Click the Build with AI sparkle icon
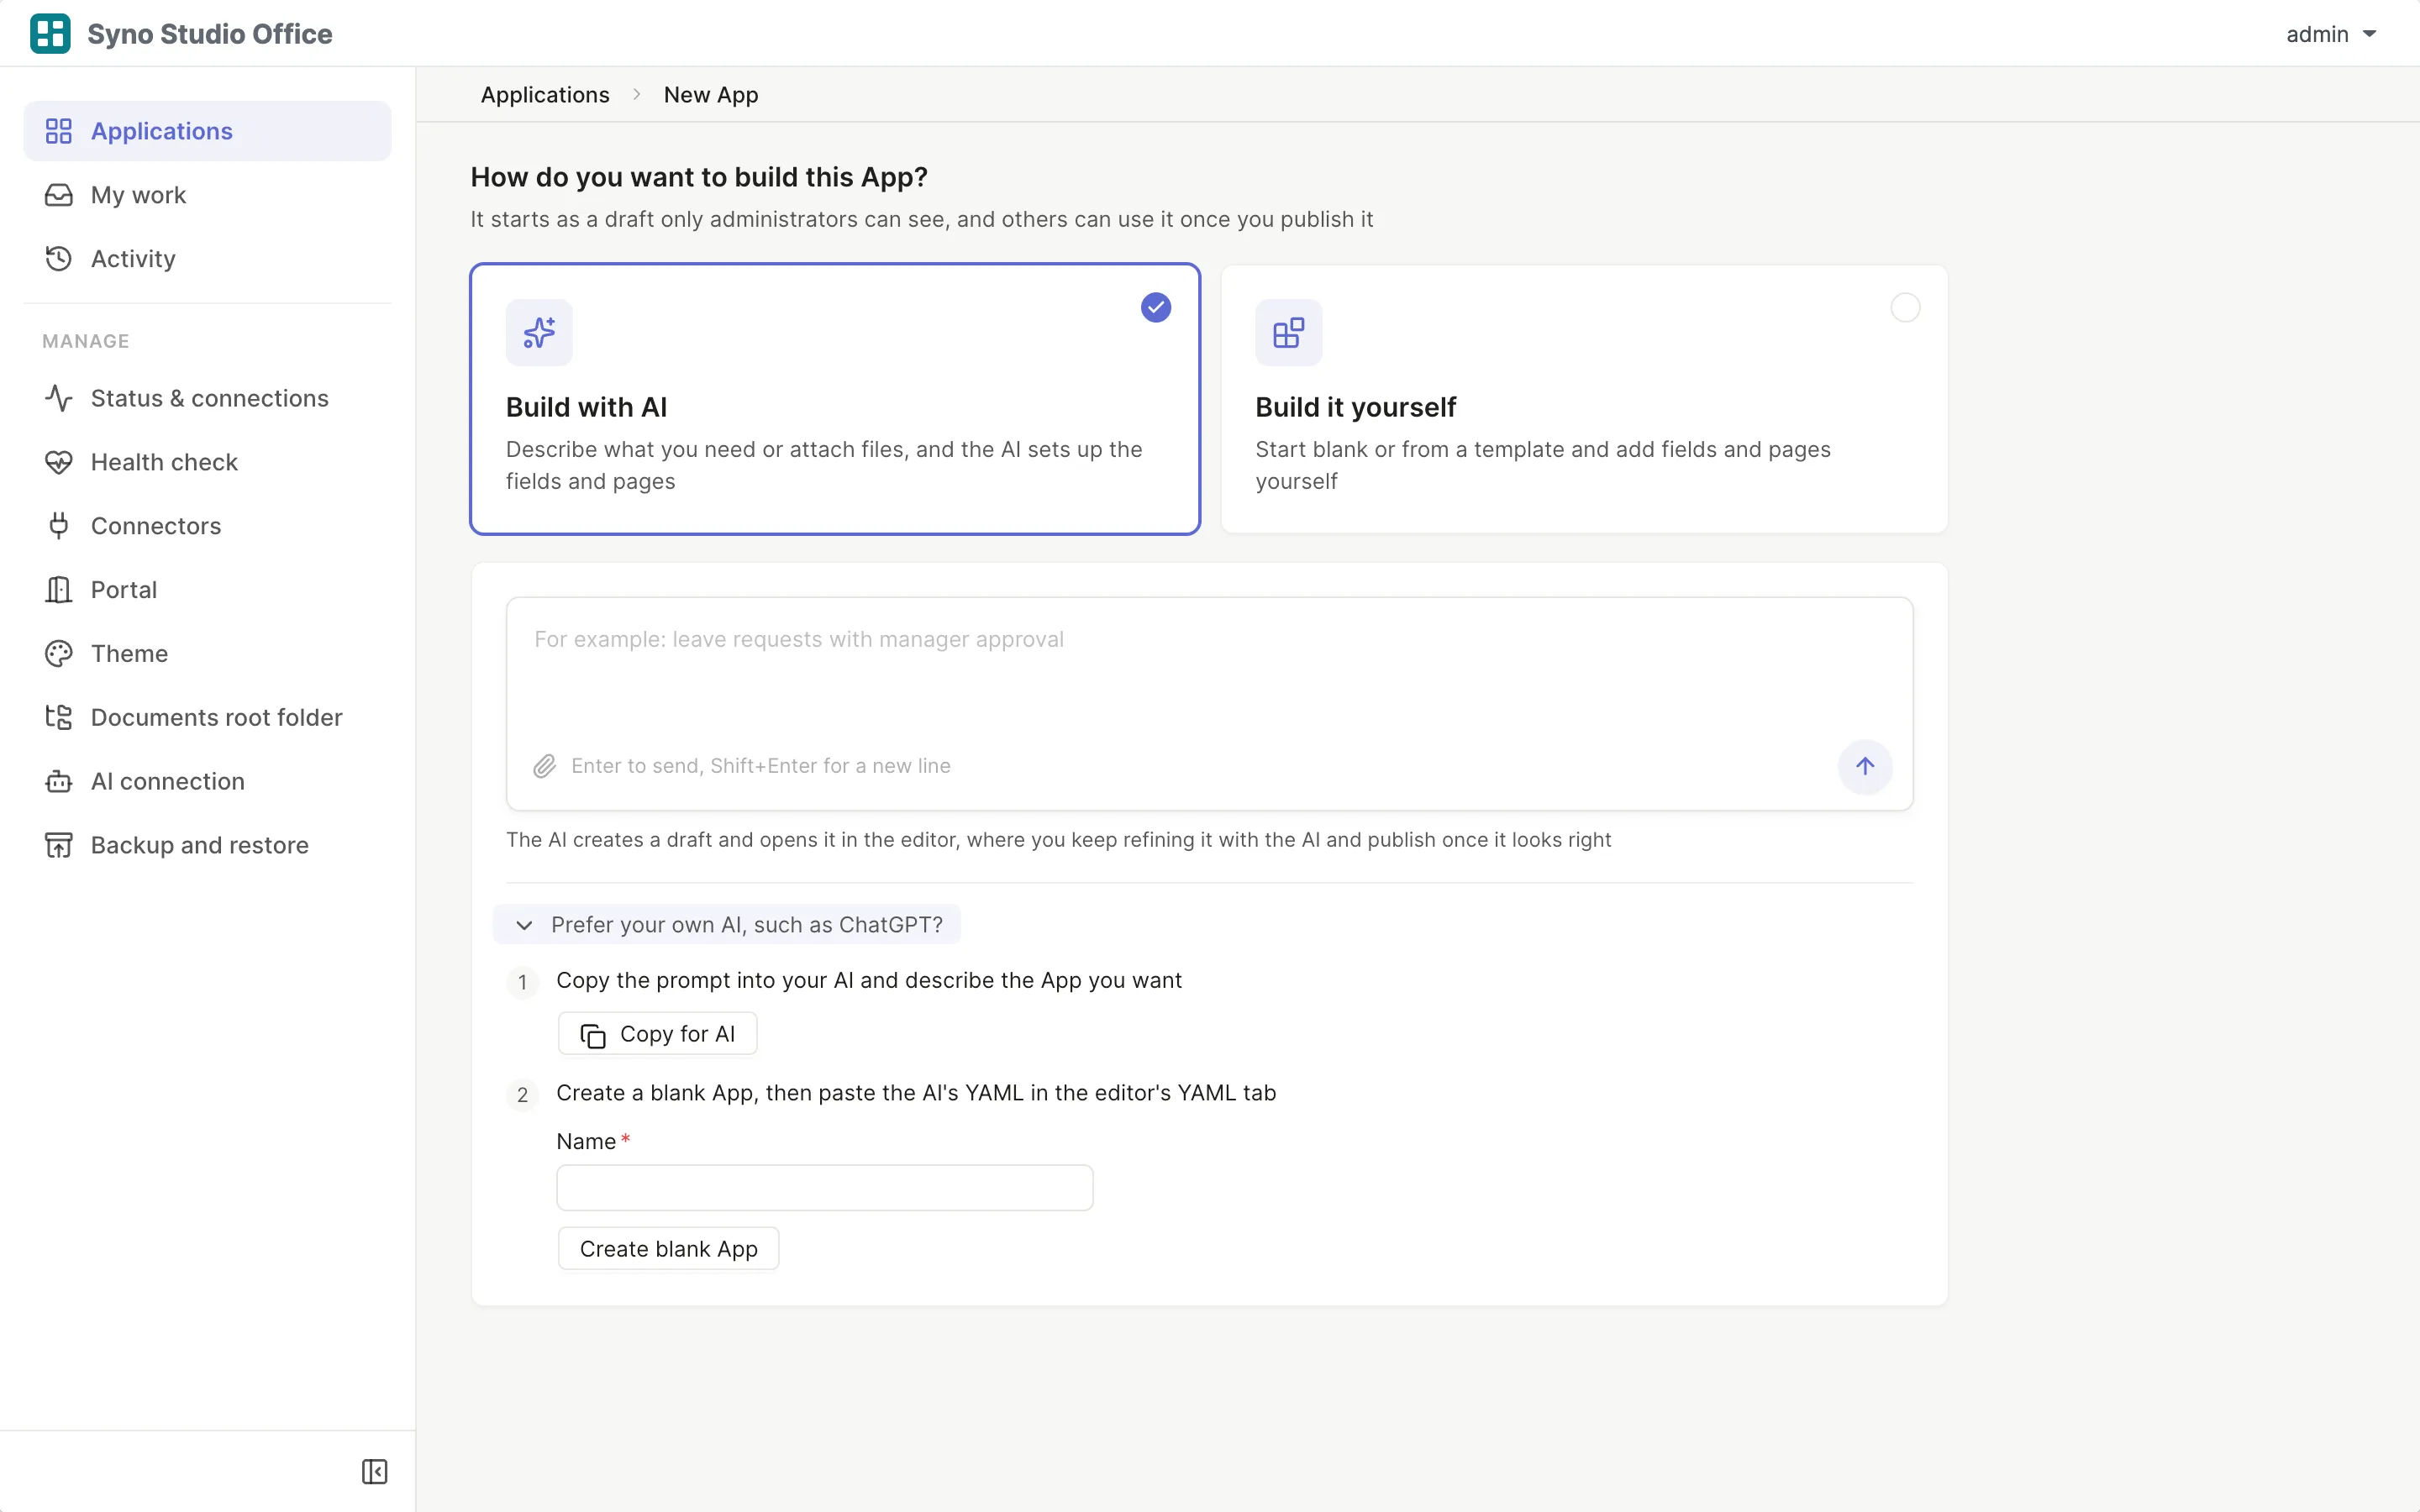This screenshot has height=1512, width=2420. [539, 333]
